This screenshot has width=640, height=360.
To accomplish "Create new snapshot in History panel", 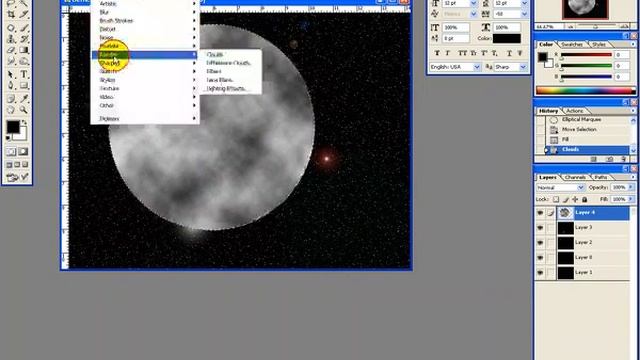I will pyautogui.click(x=609, y=159).
